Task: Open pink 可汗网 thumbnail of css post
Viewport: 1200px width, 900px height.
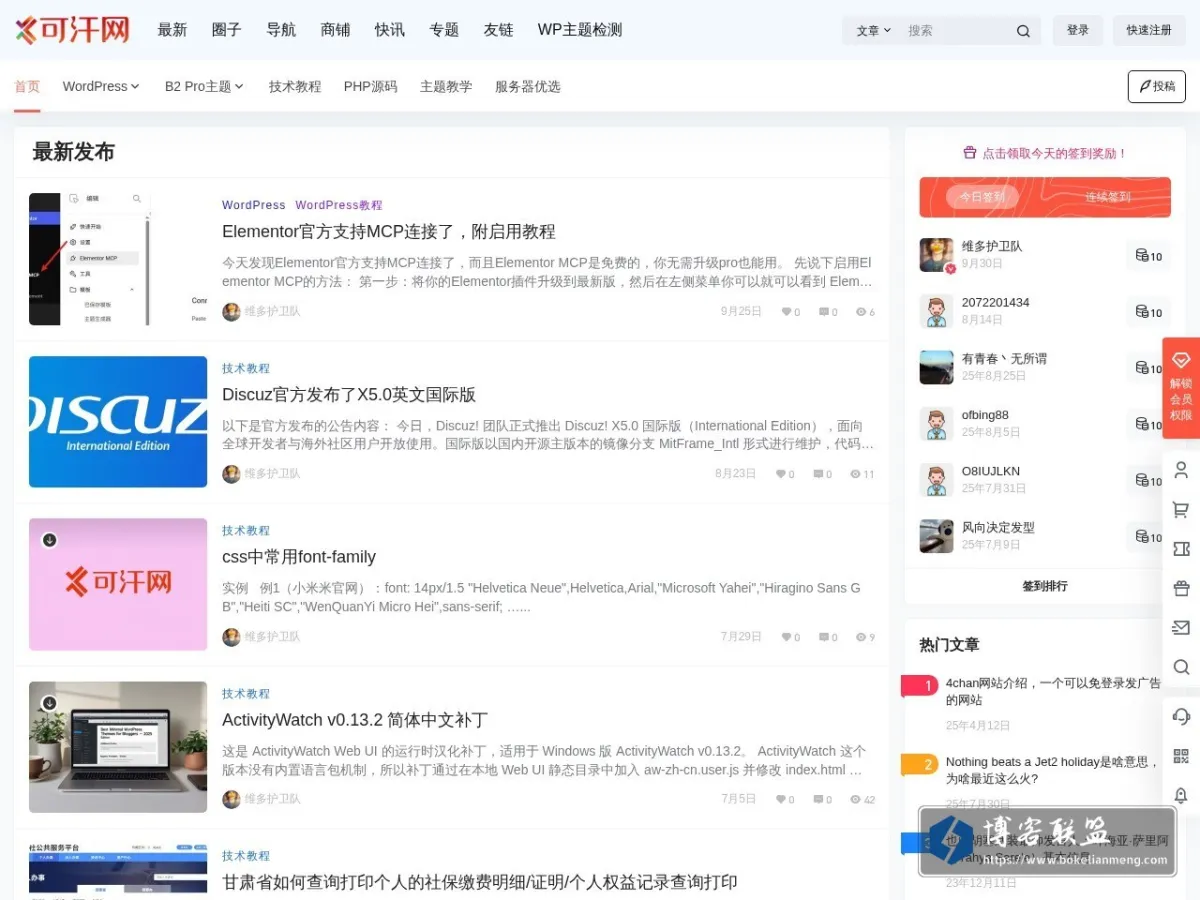Action: tap(118, 585)
